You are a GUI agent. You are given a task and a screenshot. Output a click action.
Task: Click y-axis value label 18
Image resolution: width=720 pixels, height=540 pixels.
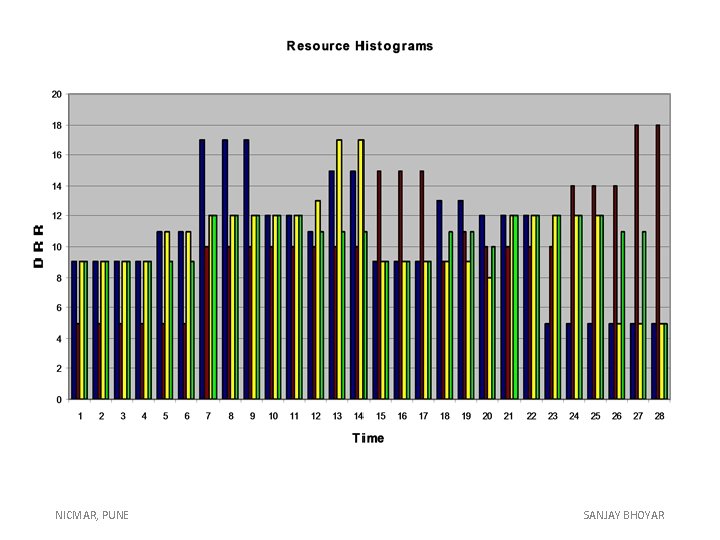tap(56, 125)
